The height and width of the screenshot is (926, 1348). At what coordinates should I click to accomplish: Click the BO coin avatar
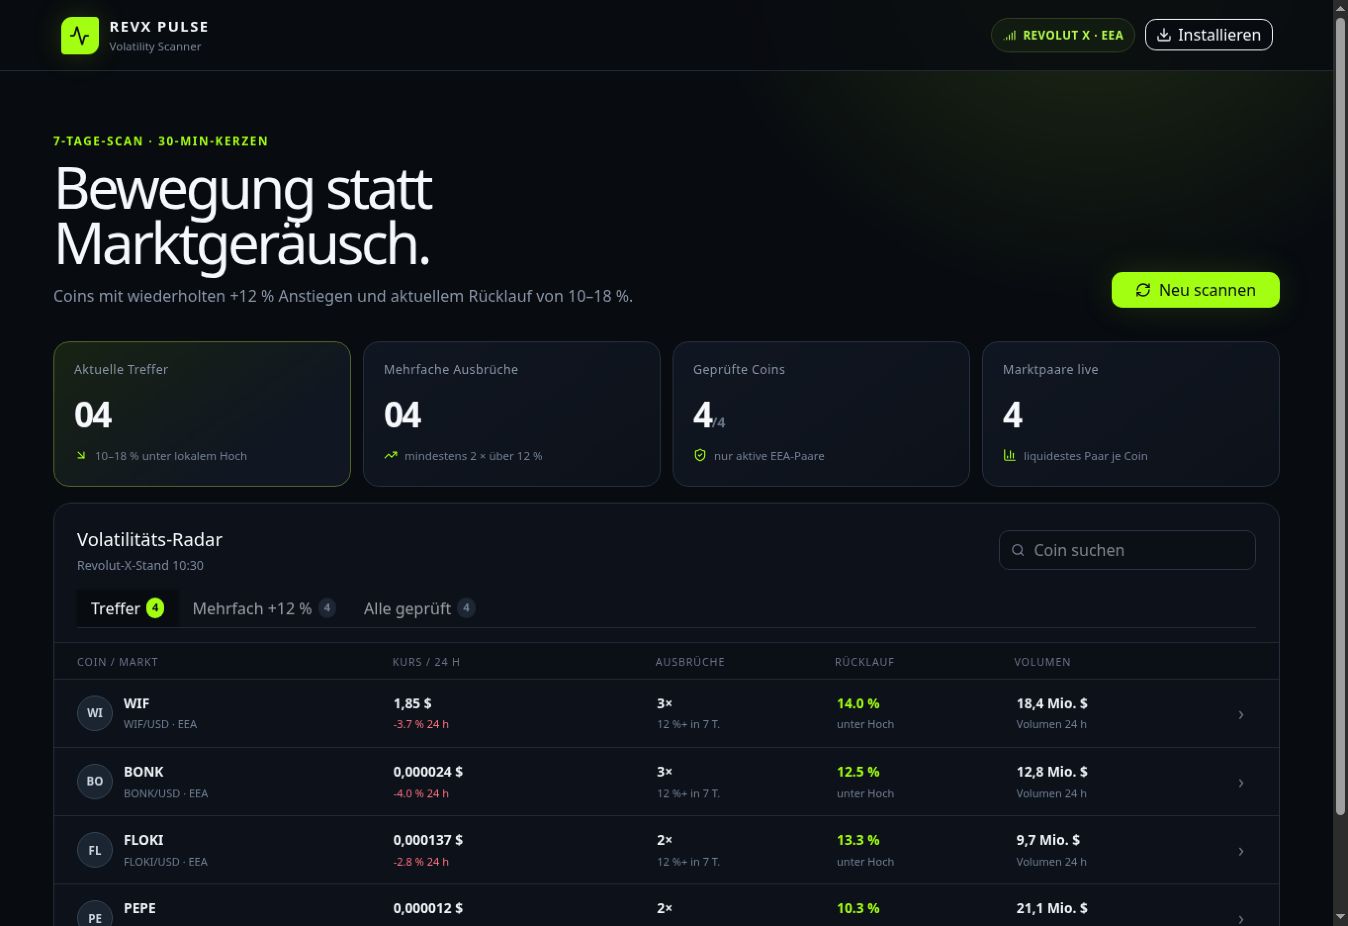(95, 782)
